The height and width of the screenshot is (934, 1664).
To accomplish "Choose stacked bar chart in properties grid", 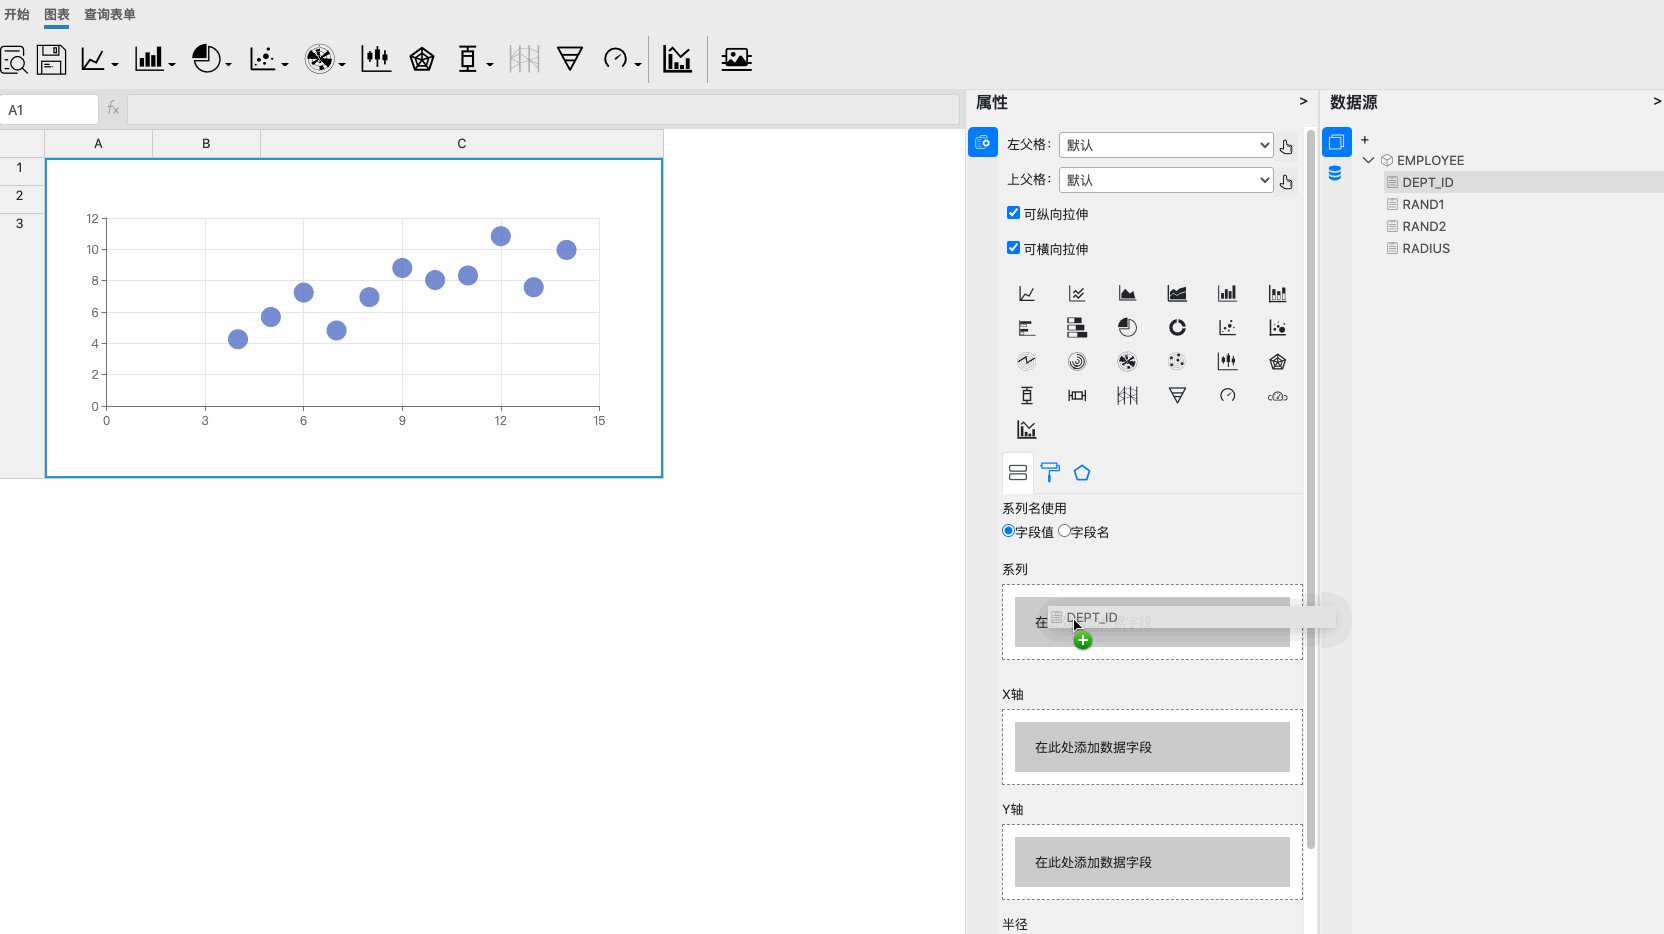I will [x=1277, y=294].
